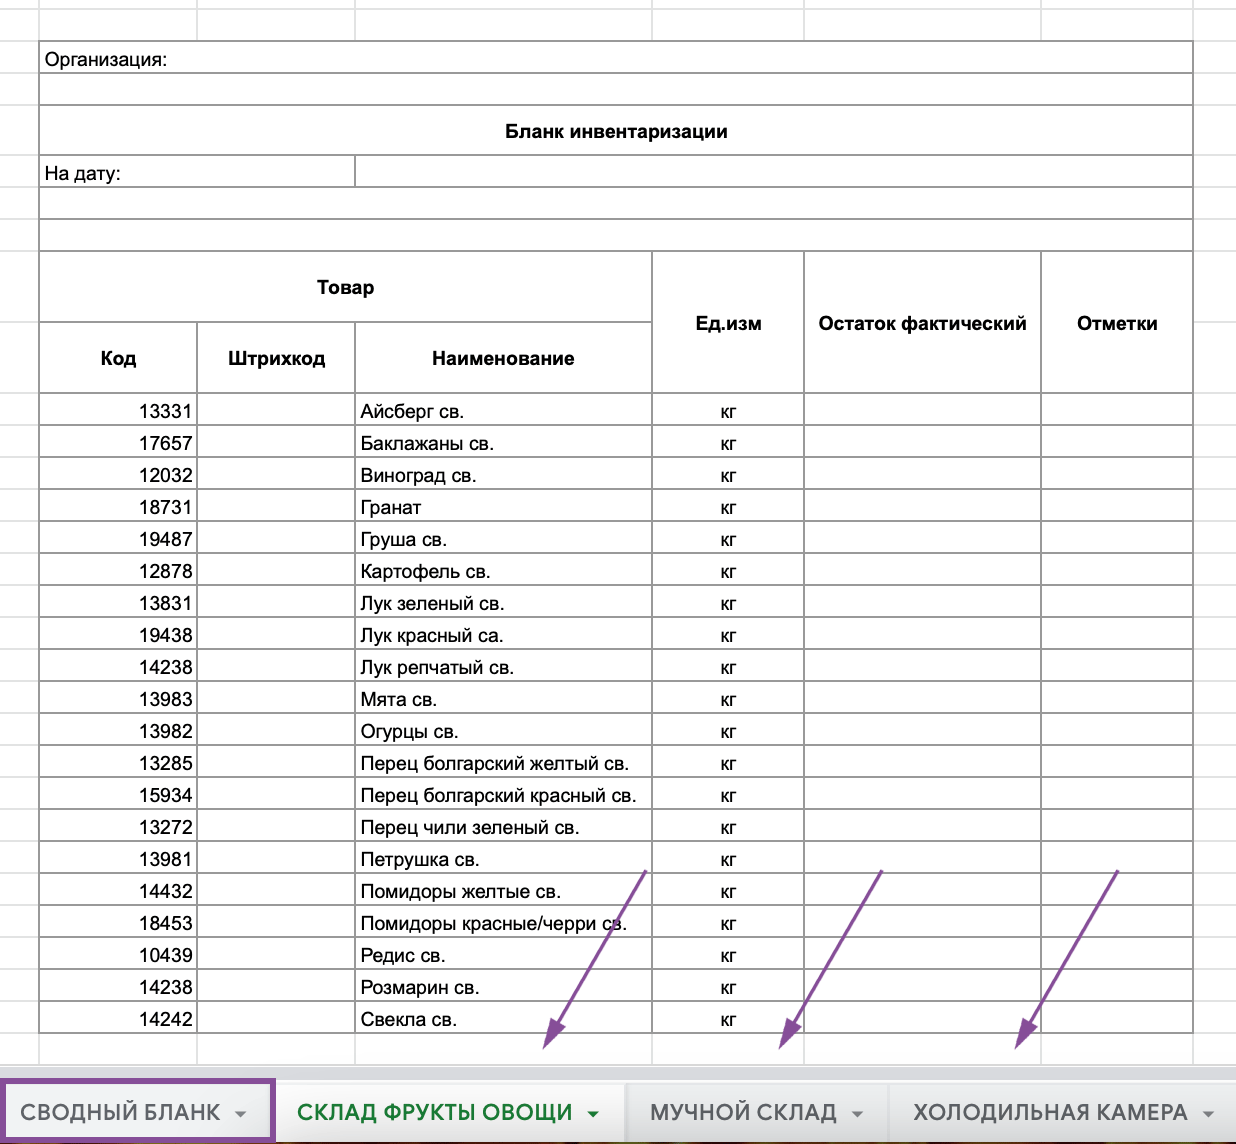This screenshot has height=1144, width=1236.
Task: Select the Код column header
Action: tap(118, 358)
